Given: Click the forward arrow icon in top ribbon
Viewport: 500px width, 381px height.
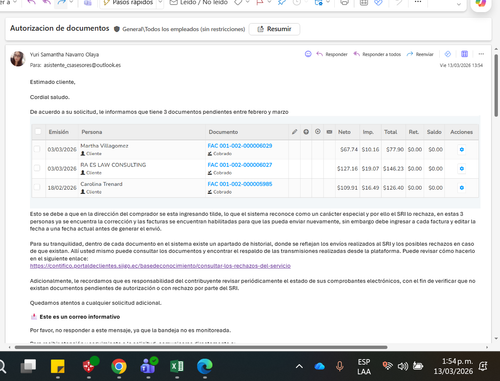Looking at the screenshot, I should coord(62,3).
